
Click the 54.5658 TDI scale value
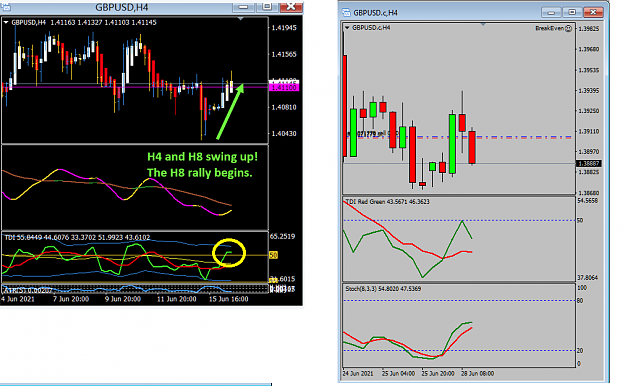click(588, 201)
